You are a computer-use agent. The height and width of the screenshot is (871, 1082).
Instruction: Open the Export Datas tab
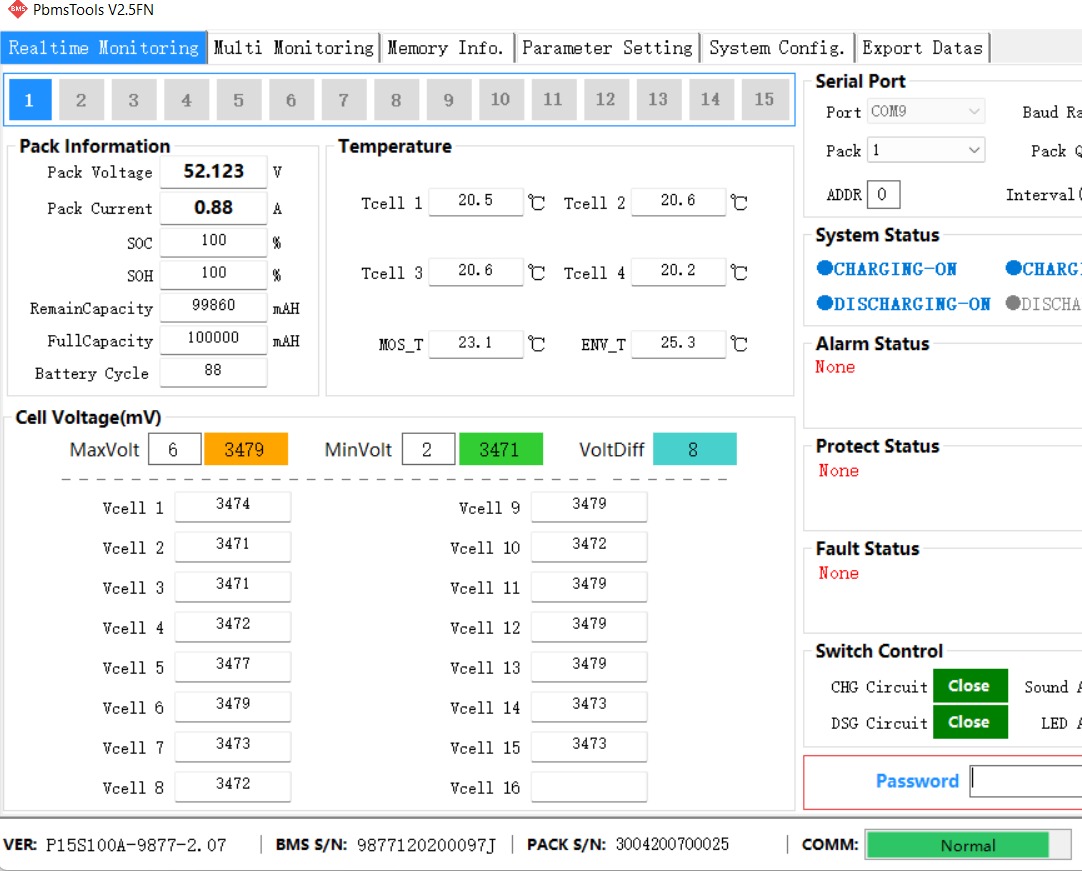pyautogui.click(x=922, y=48)
